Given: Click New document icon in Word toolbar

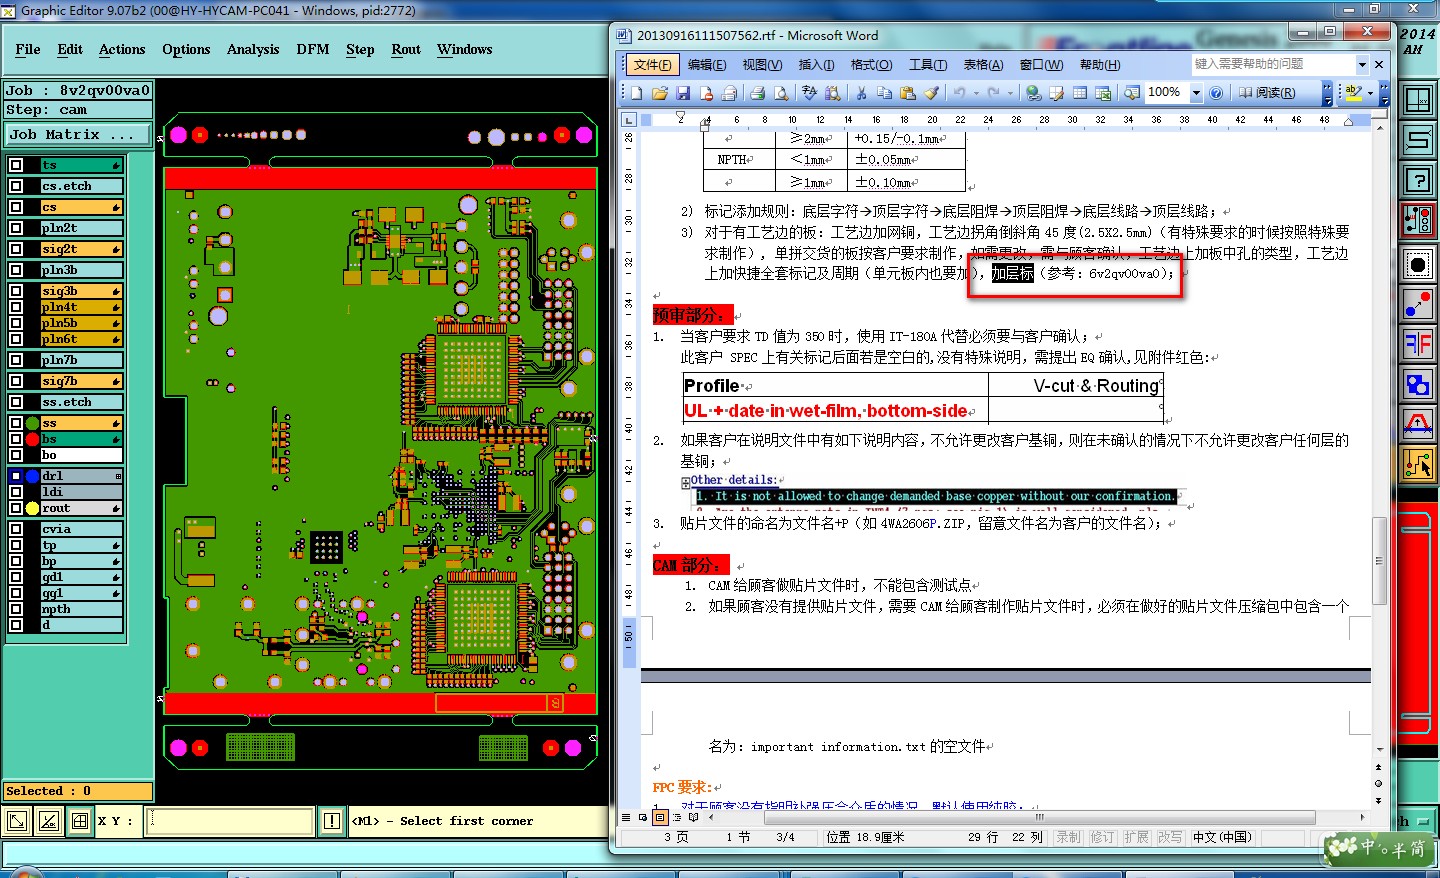Looking at the screenshot, I should pyautogui.click(x=636, y=93).
